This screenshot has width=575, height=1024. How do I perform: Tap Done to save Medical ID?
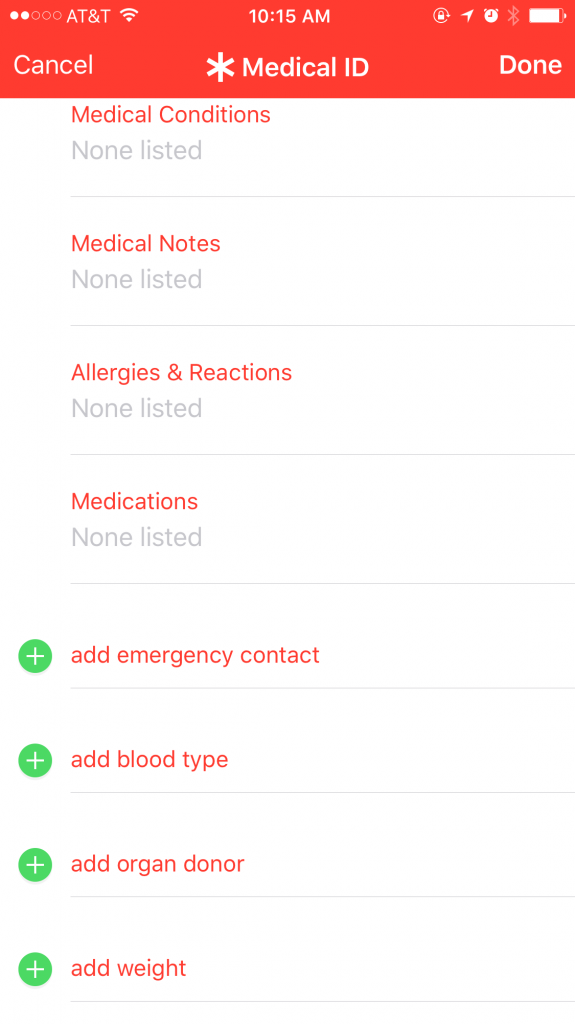(x=530, y=65)
